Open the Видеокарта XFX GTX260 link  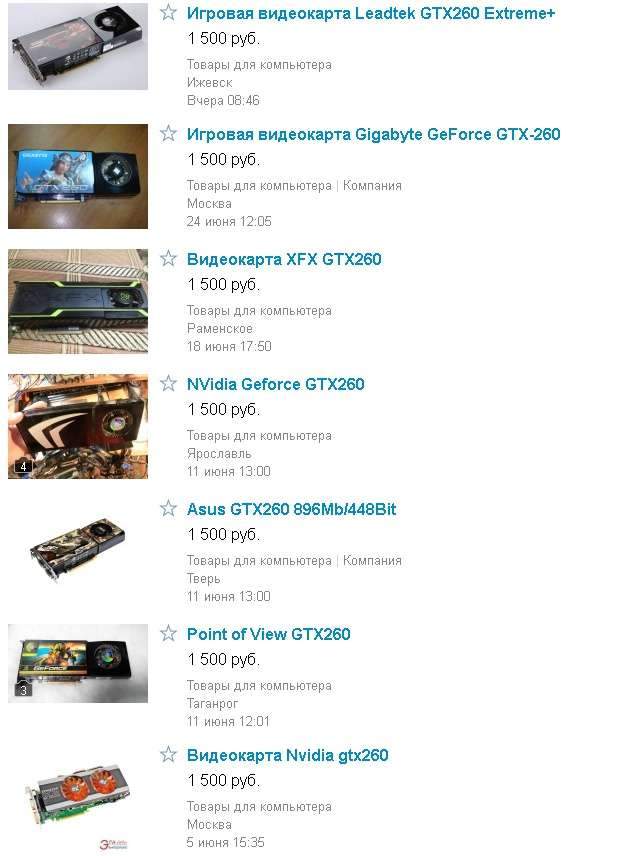(284, 259)
